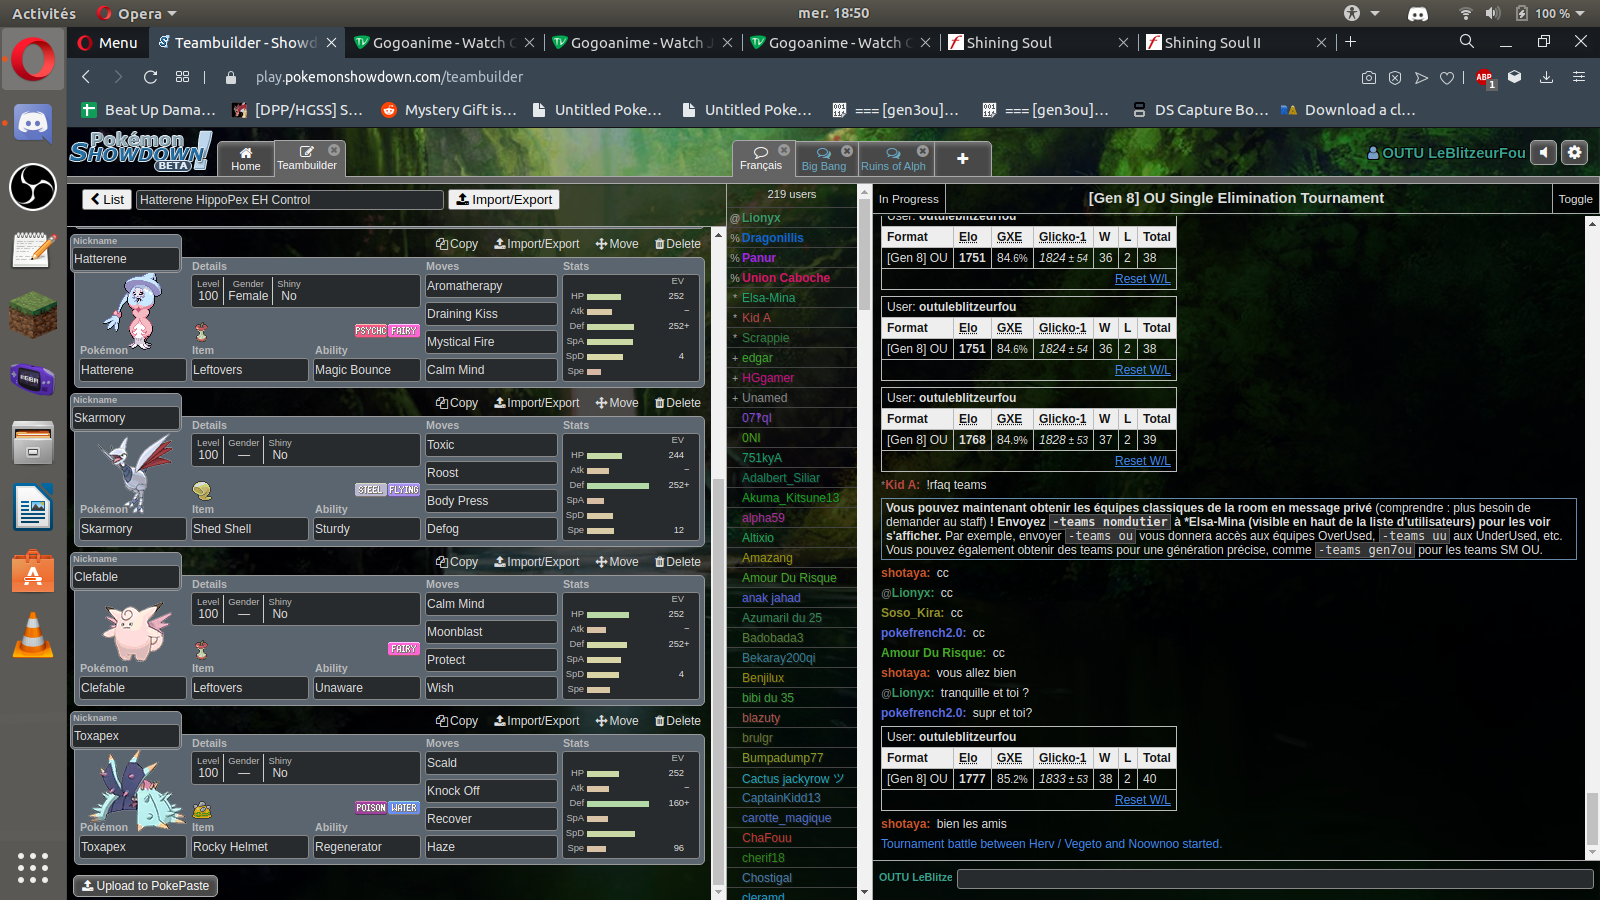
Task: Open the Tournament battle Herv vs Vegeto link
Action: pos(1051,844)
